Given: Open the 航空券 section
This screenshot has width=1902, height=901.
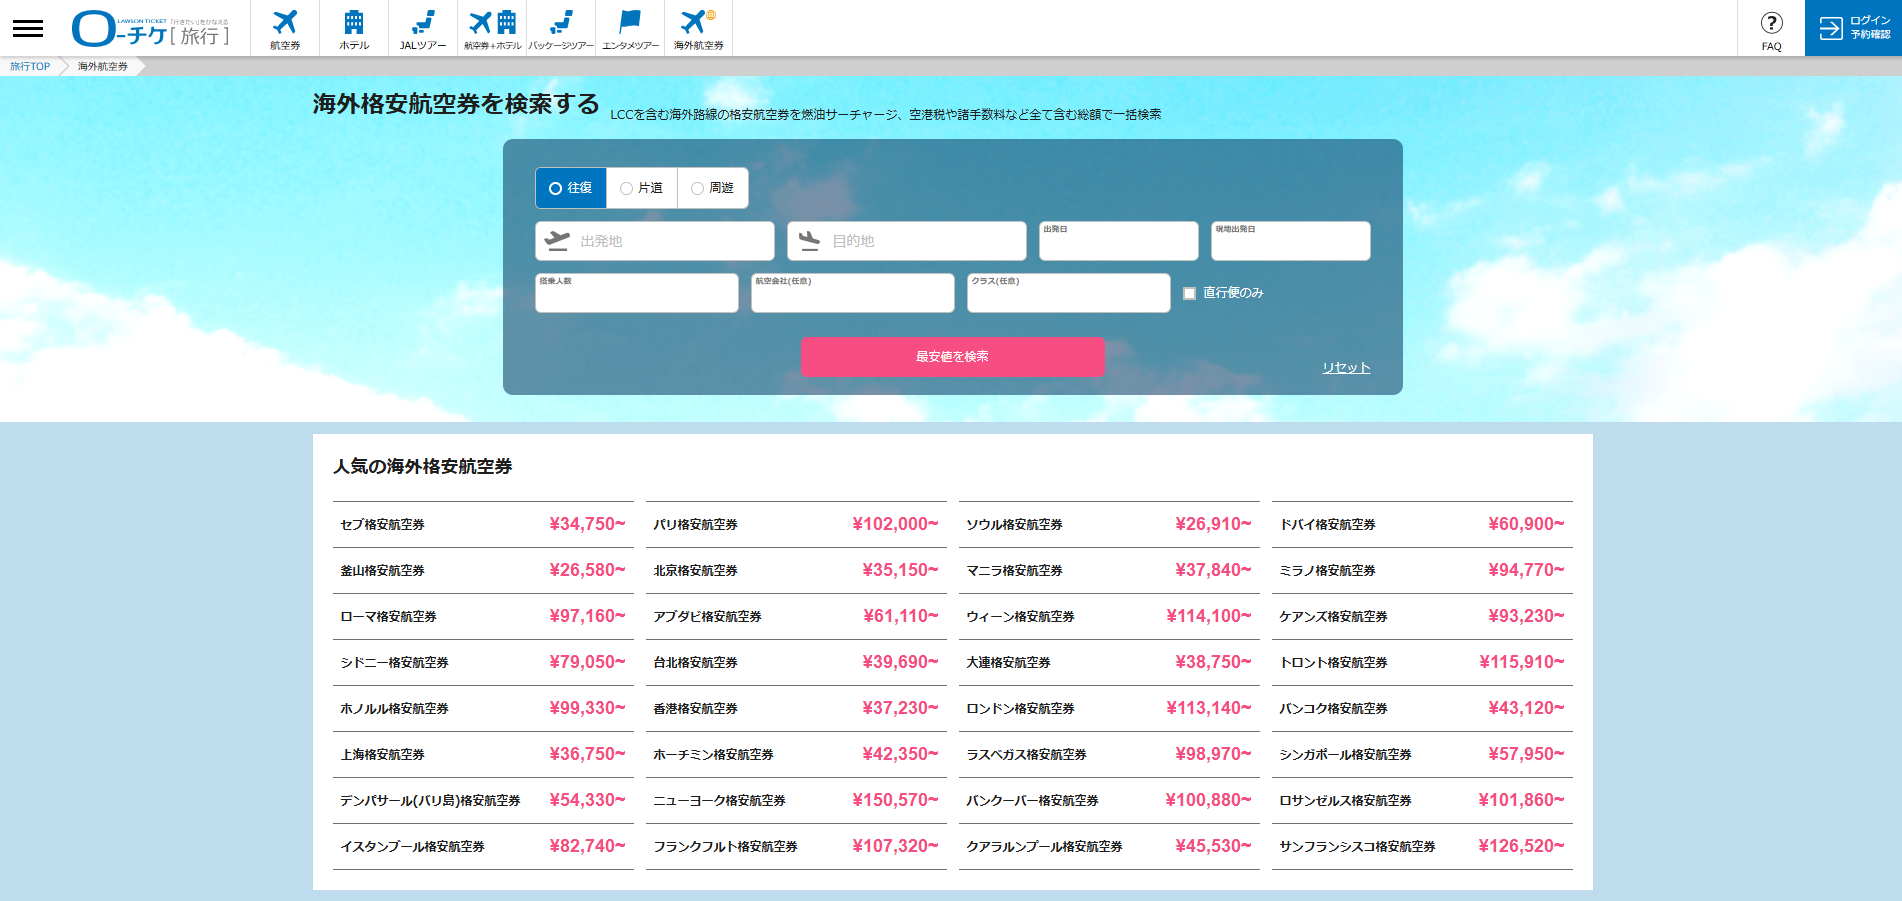Looking at the screenshot, I should tap(285, 28).
